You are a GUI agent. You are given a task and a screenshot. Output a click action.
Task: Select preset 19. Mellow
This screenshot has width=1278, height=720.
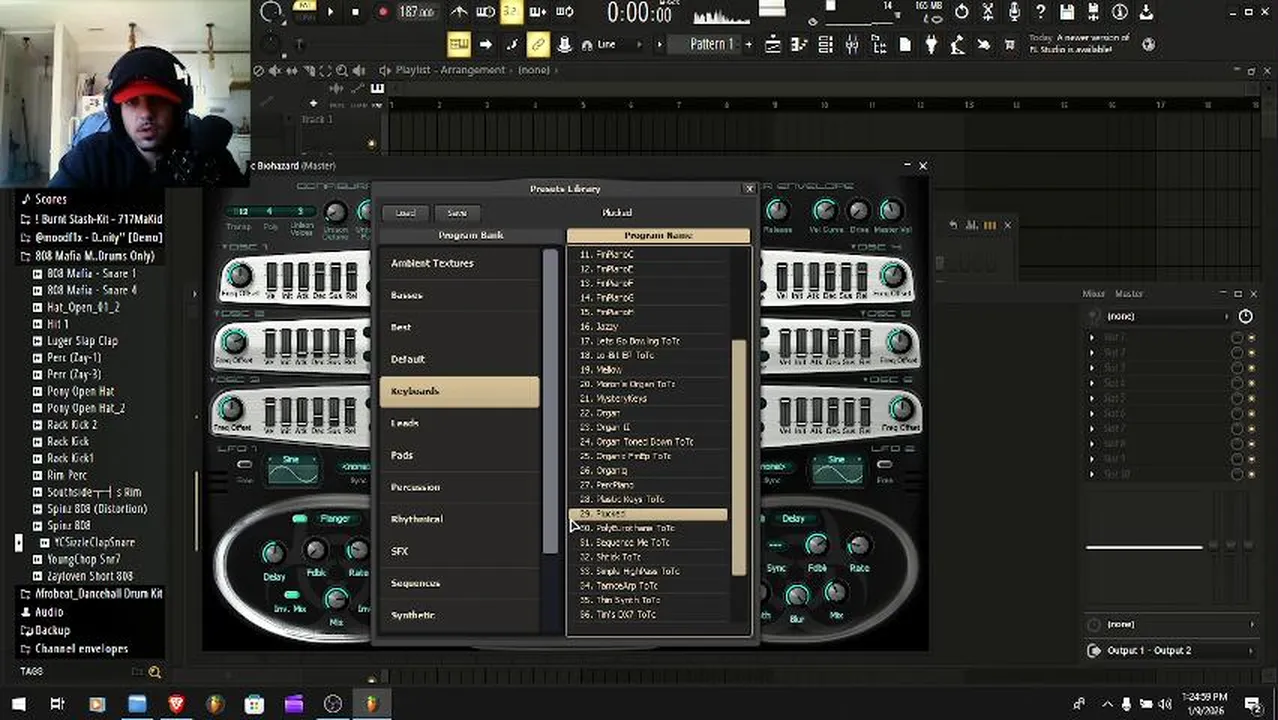[649, 369]
